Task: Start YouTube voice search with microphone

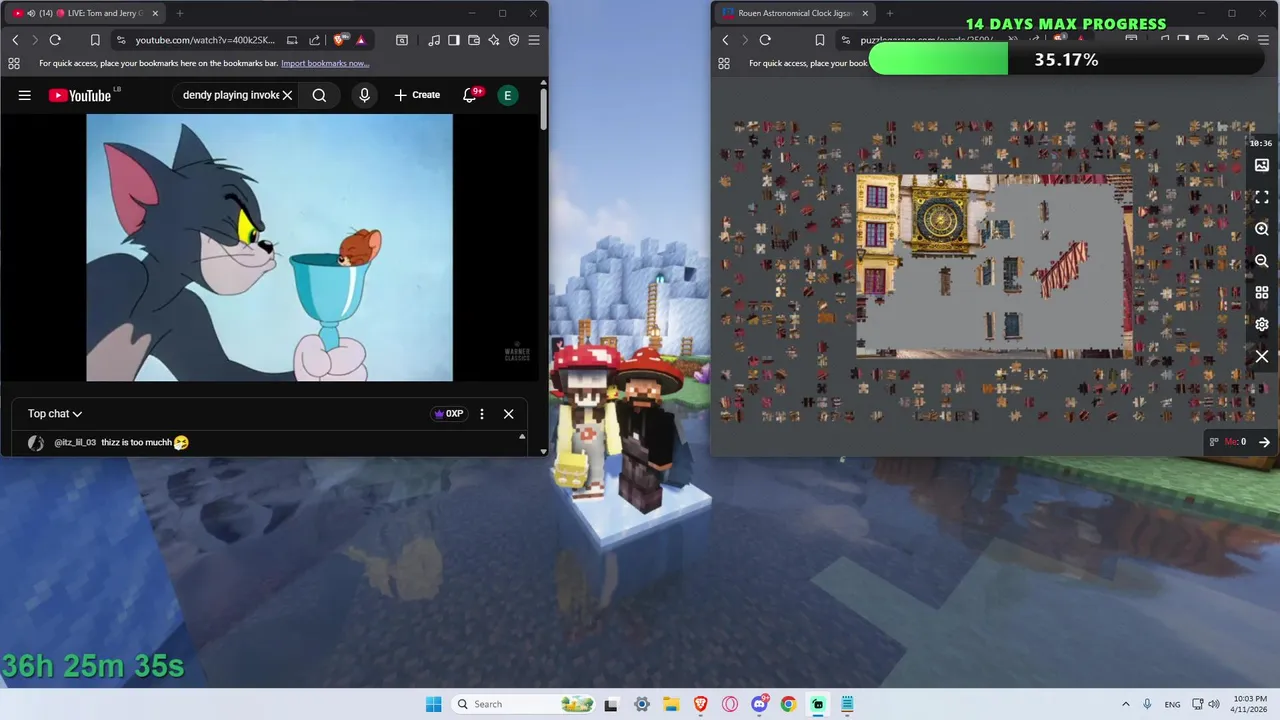Action: point(364,95)
